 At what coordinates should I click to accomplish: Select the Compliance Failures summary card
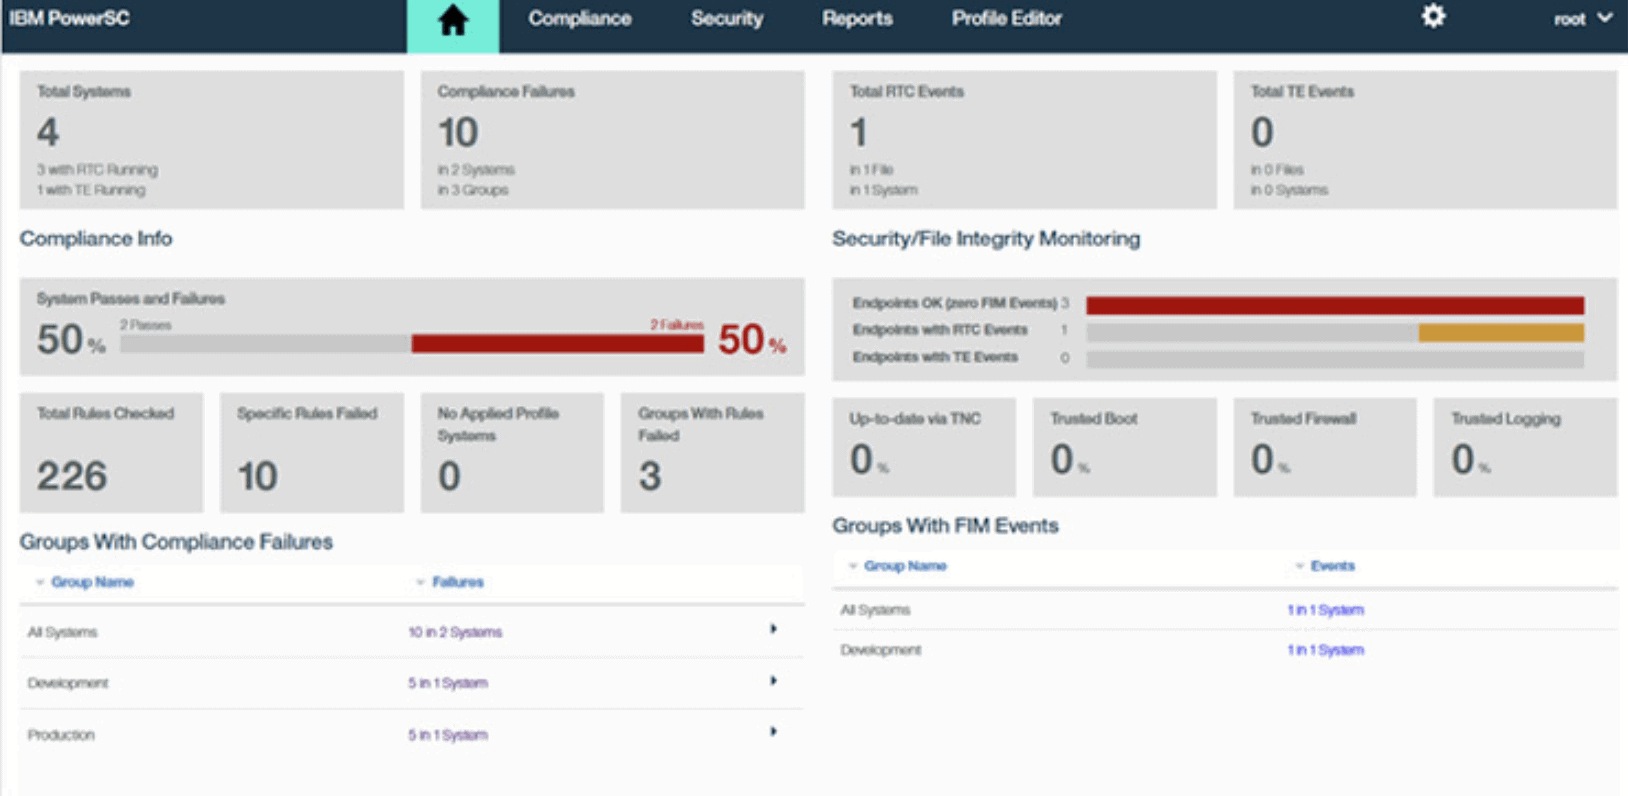612,139
